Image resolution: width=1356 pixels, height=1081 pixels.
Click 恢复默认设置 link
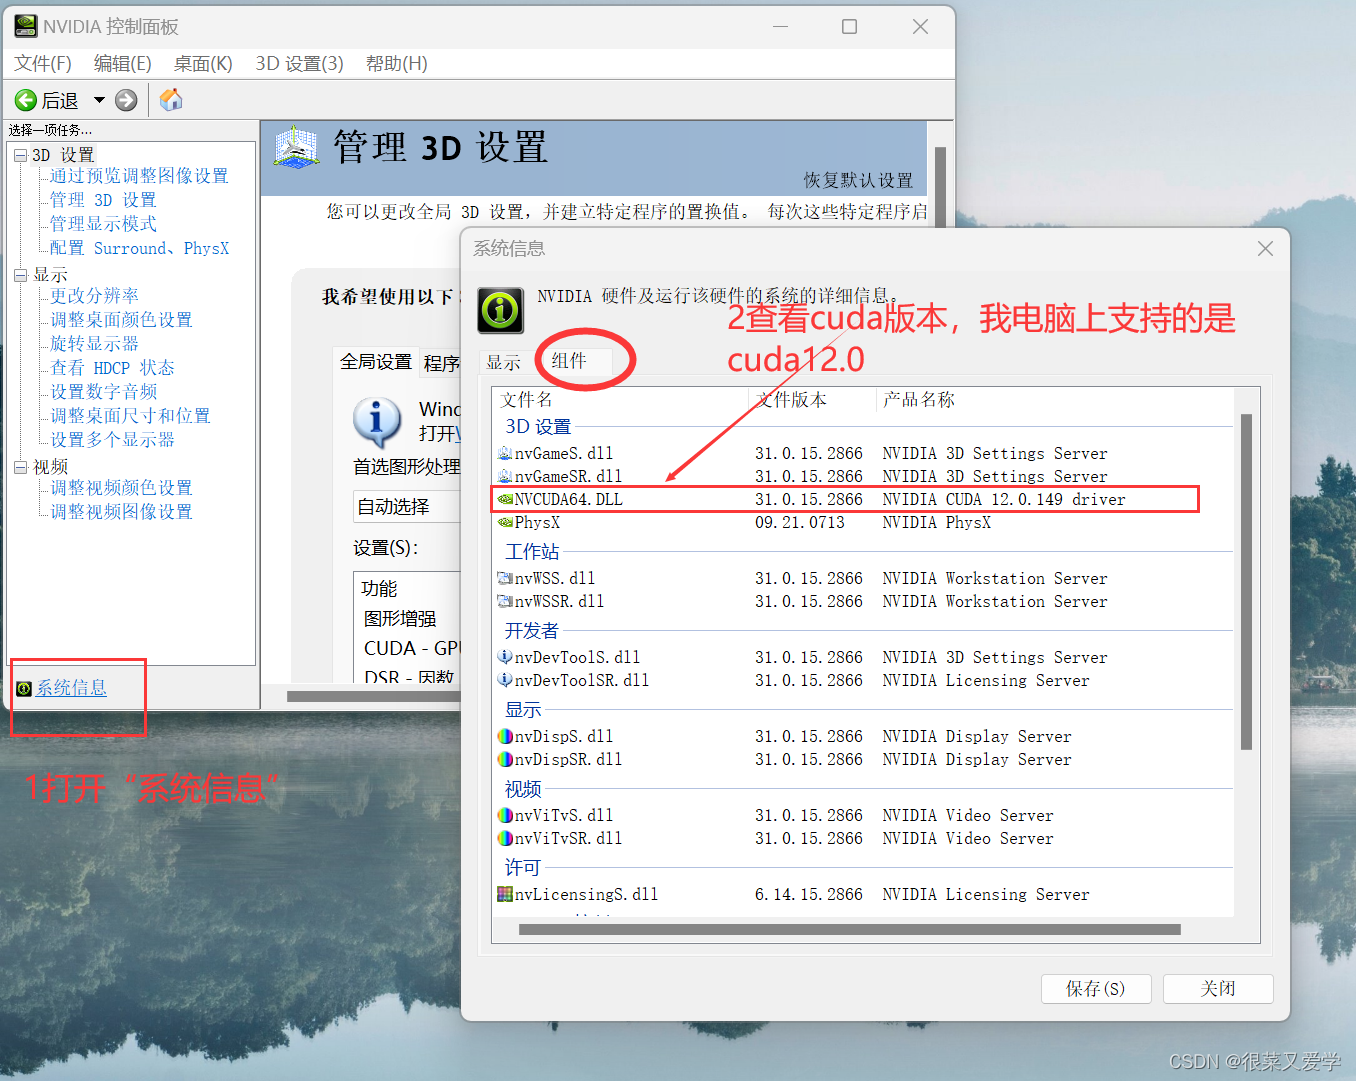click(x=858, y=180)
